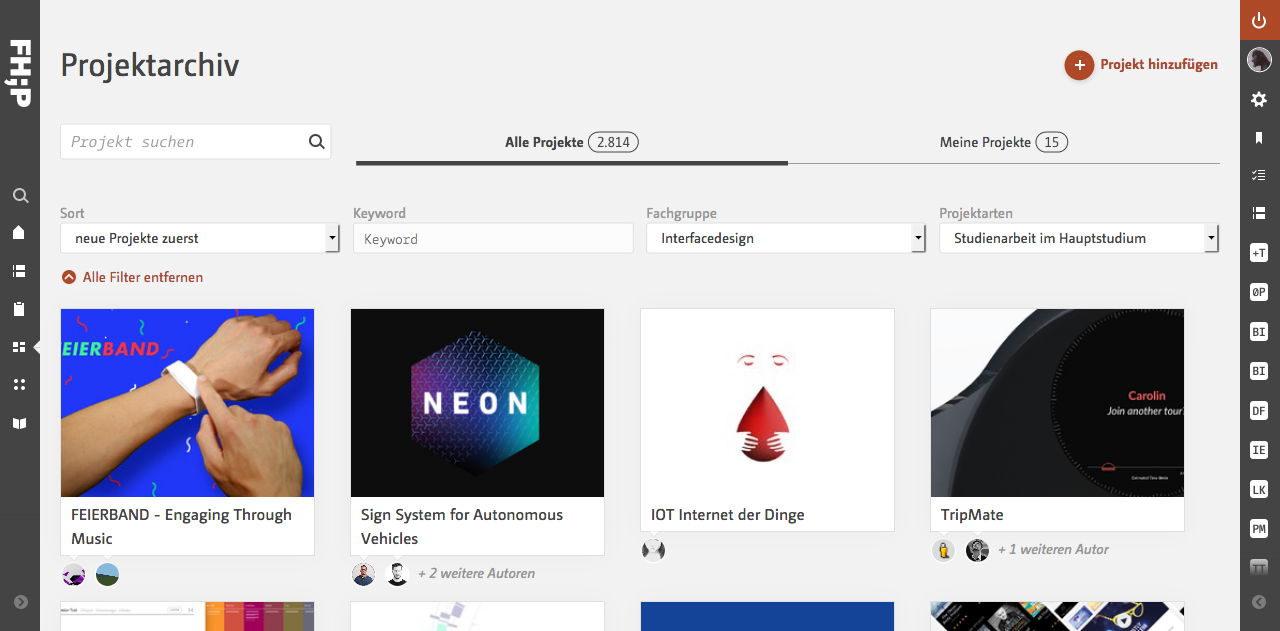Open user profile avatar in right sidebar

pyautogui.click(x=1260, y=60)
